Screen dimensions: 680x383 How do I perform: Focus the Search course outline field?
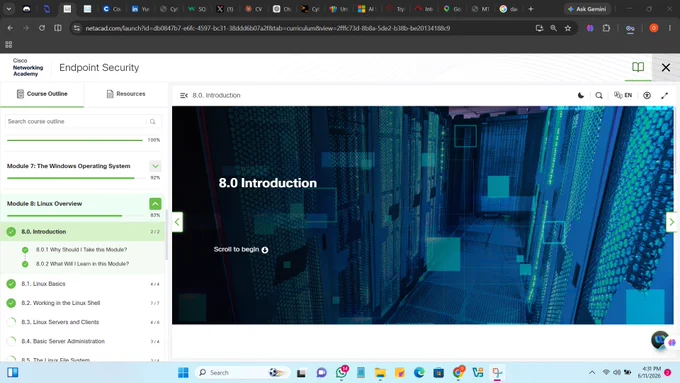pyautogui.click(x=76, y=121)
